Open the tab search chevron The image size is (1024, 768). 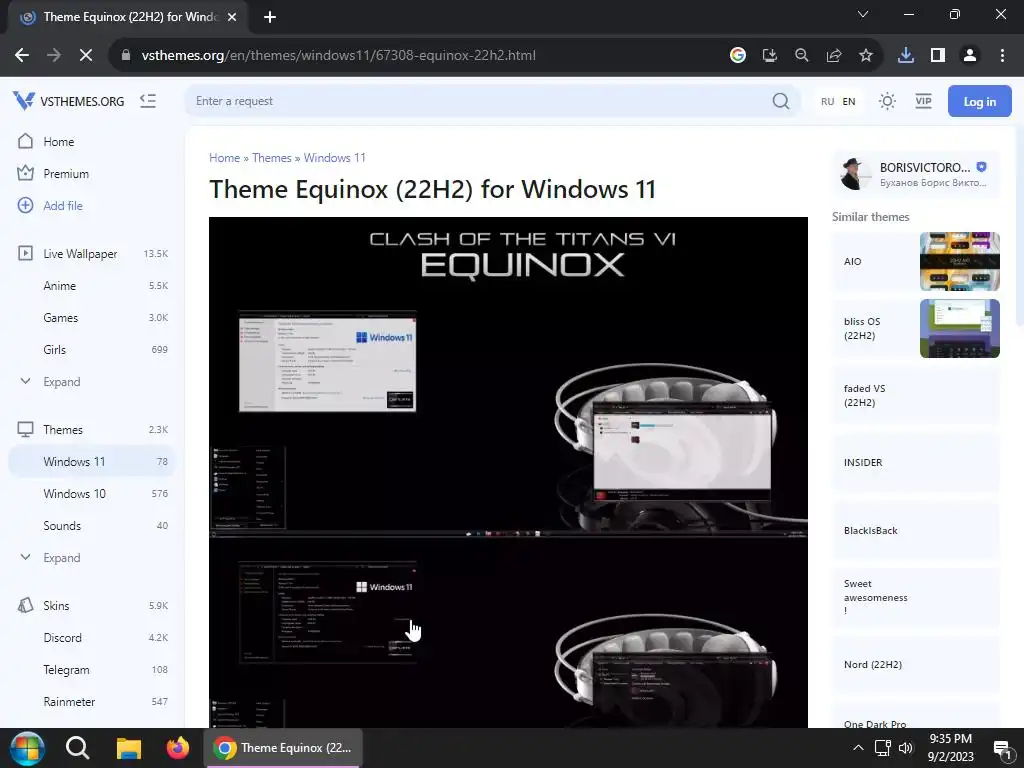pyautogui.click(x=863, y=14)
